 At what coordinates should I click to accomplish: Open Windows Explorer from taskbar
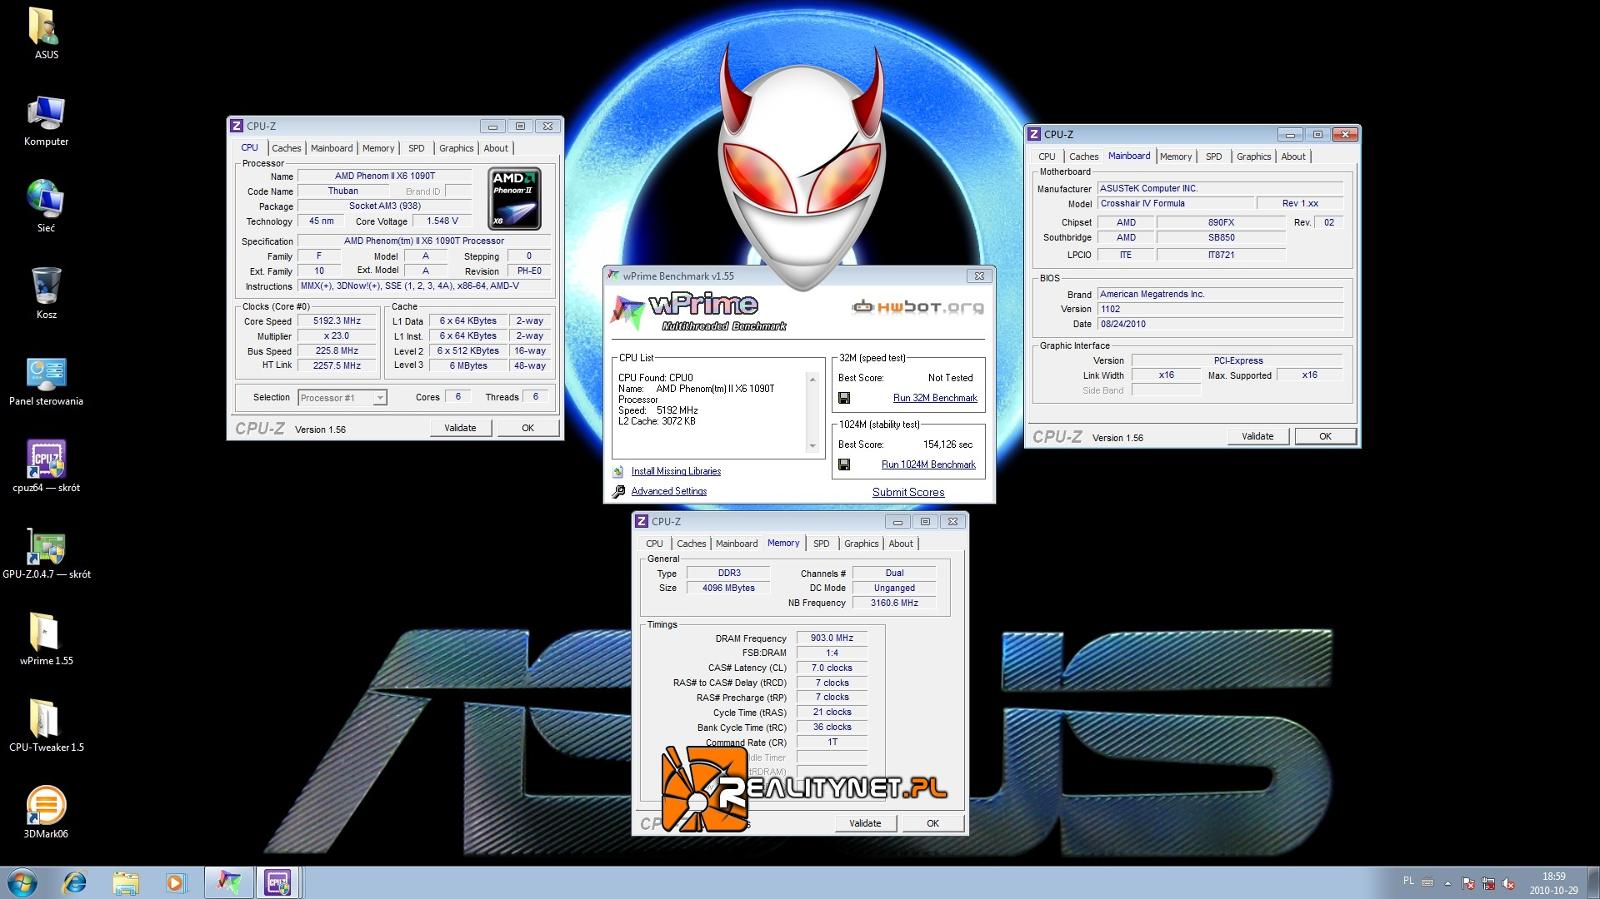[125, 883]
